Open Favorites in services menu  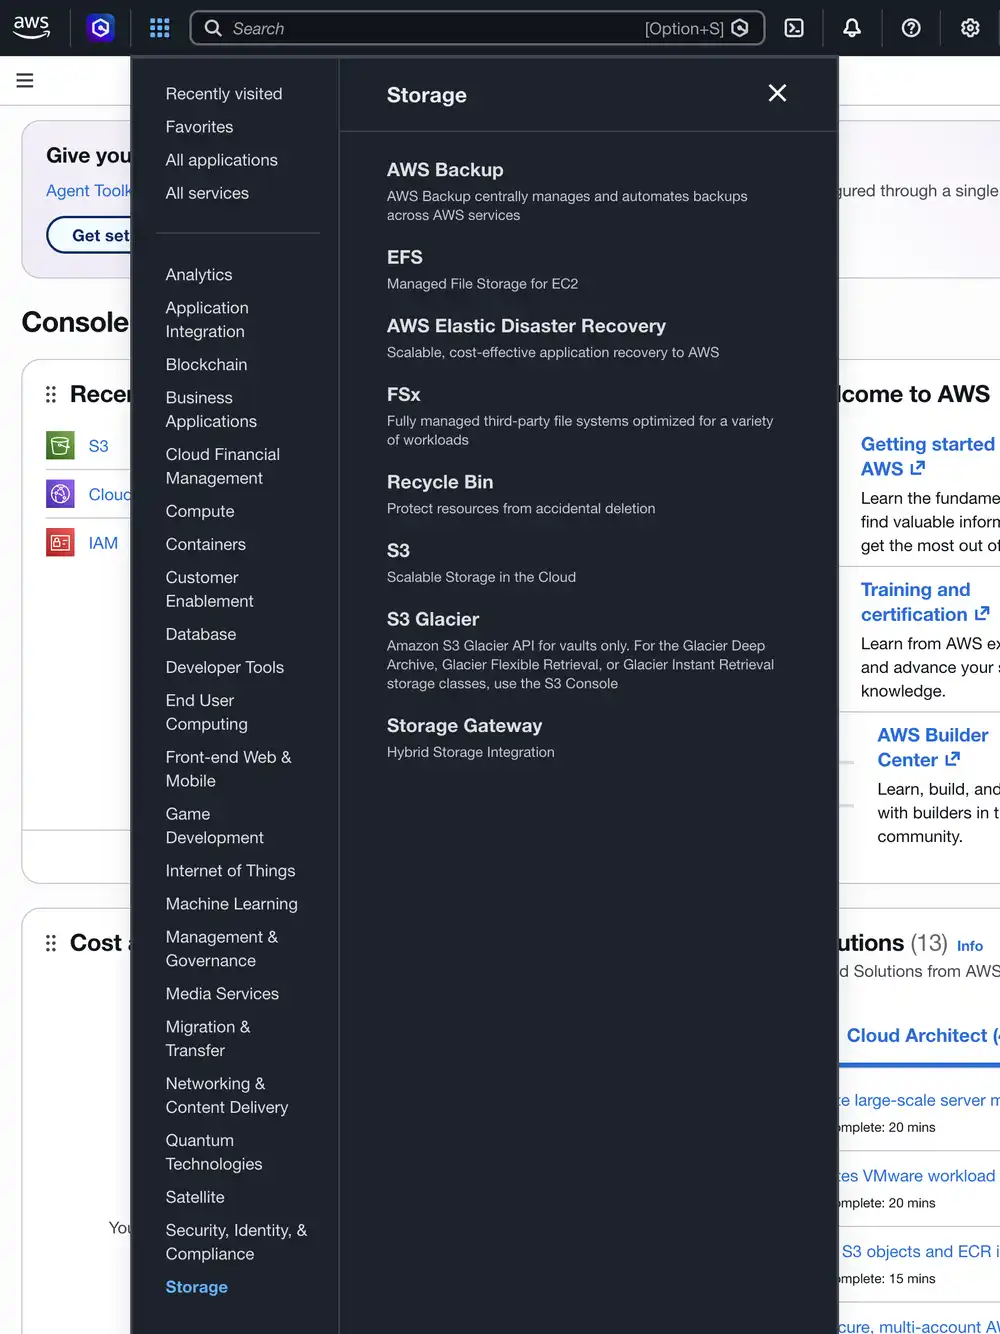(x=199, y=127)
